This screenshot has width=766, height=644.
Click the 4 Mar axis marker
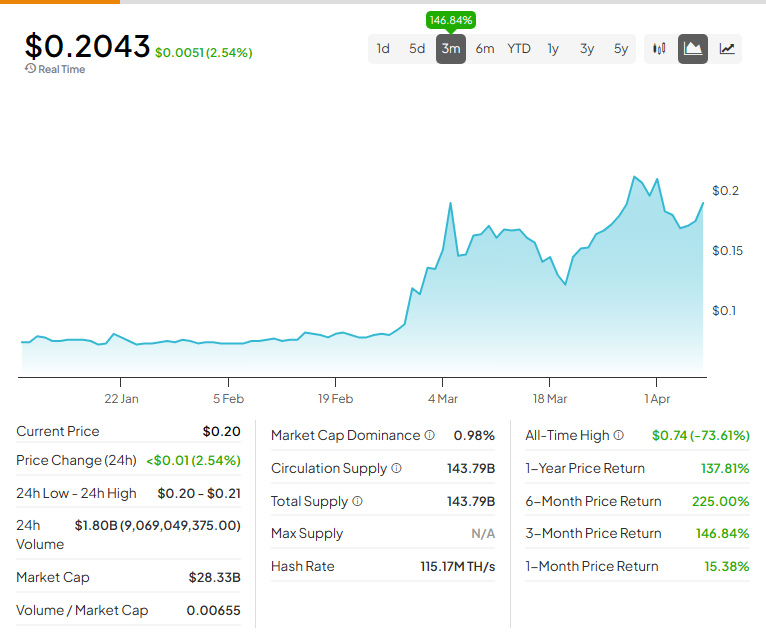443,399
